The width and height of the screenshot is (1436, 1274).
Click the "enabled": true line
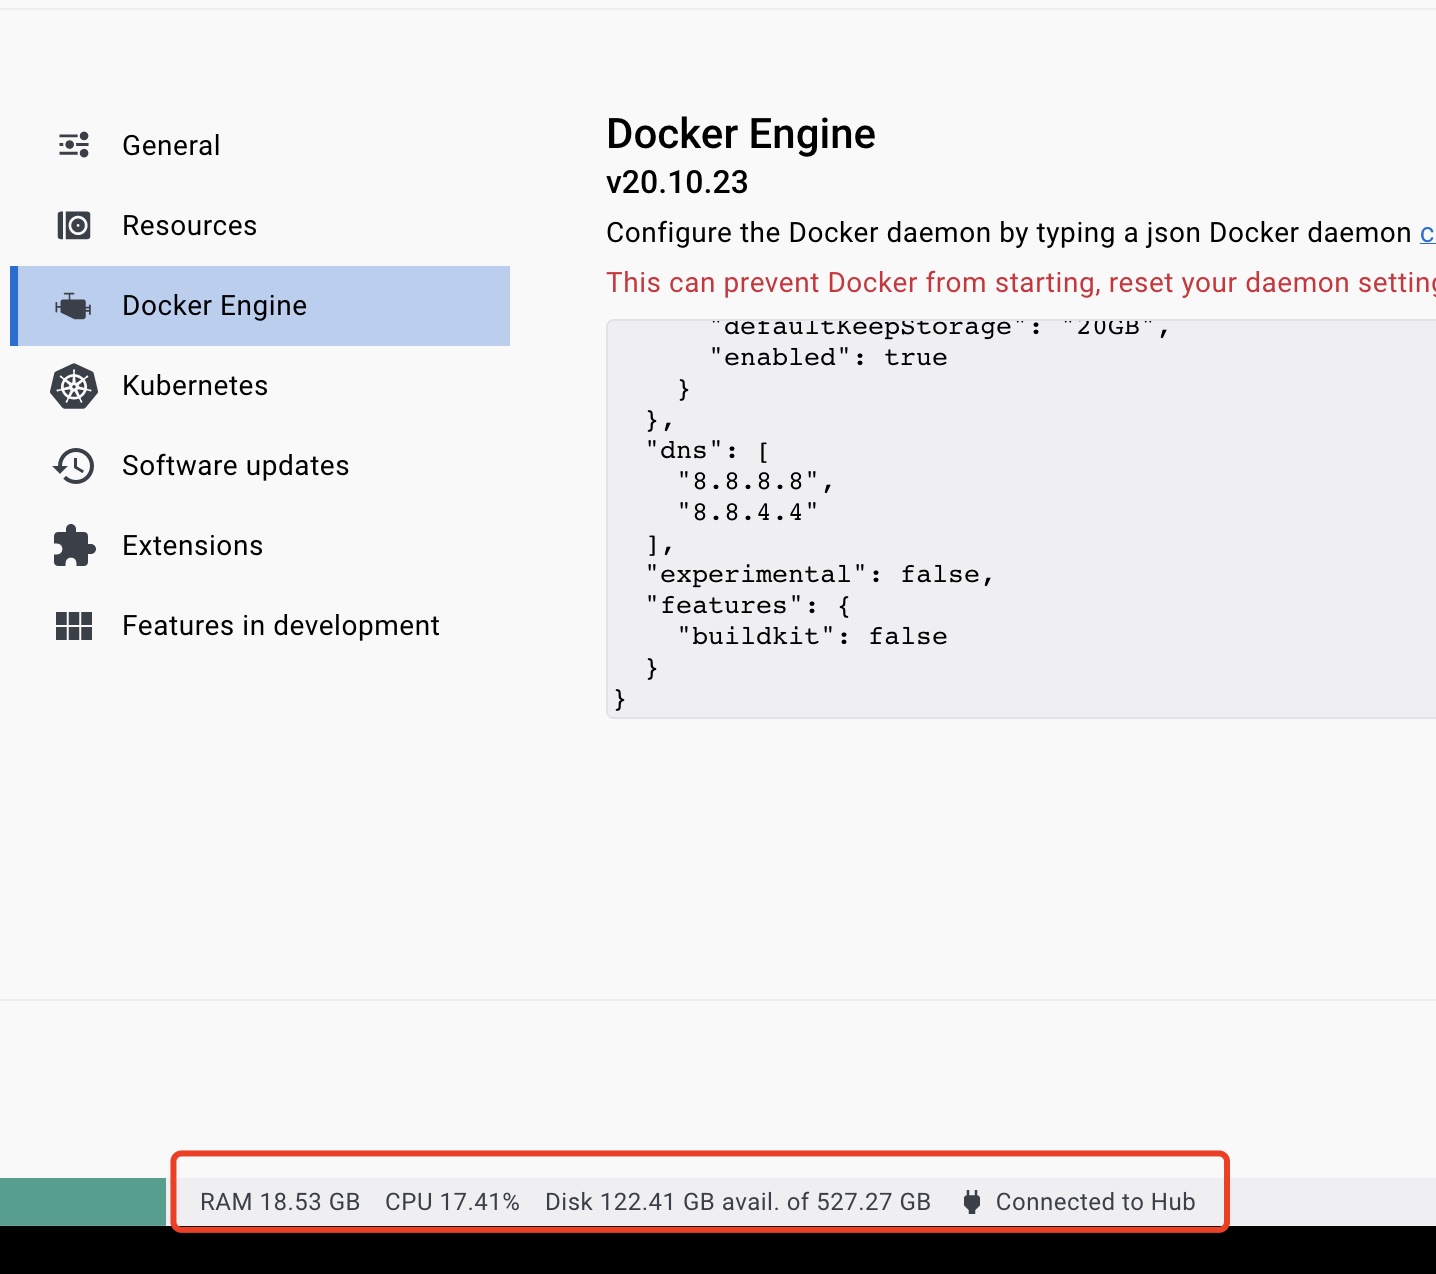pos(828,357)
